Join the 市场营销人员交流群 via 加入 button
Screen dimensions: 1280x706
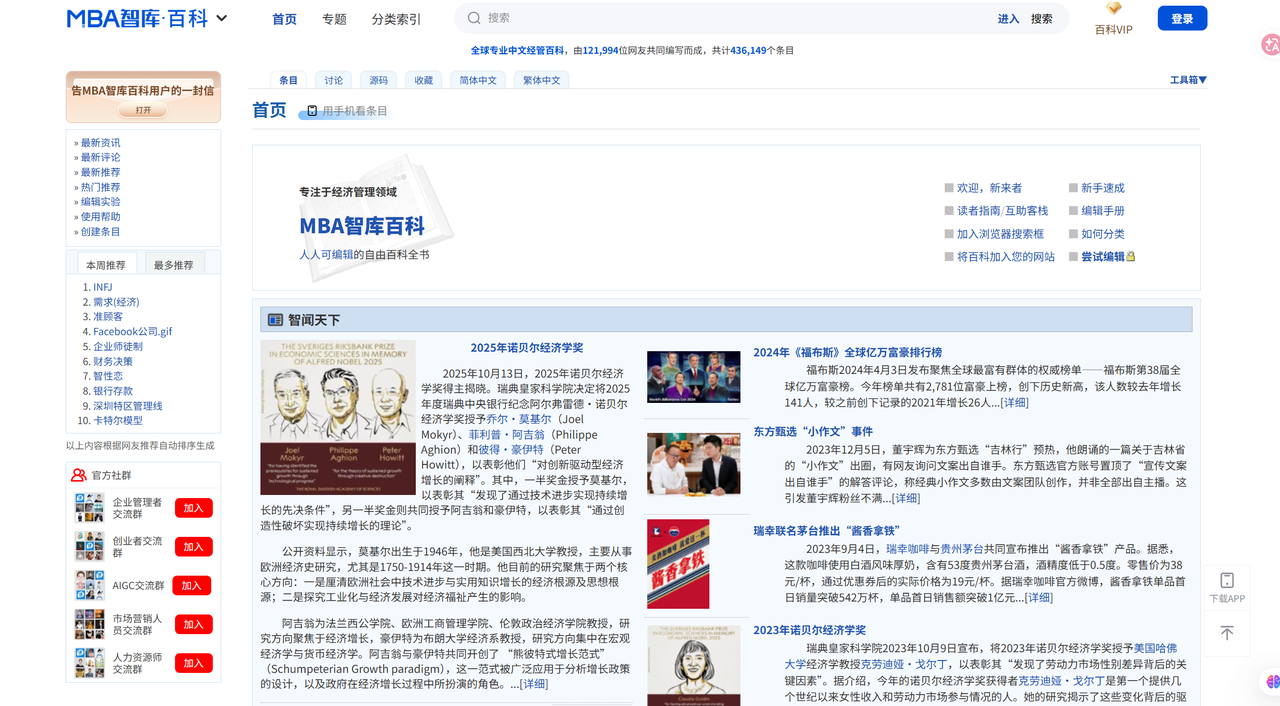pos(193,624)
